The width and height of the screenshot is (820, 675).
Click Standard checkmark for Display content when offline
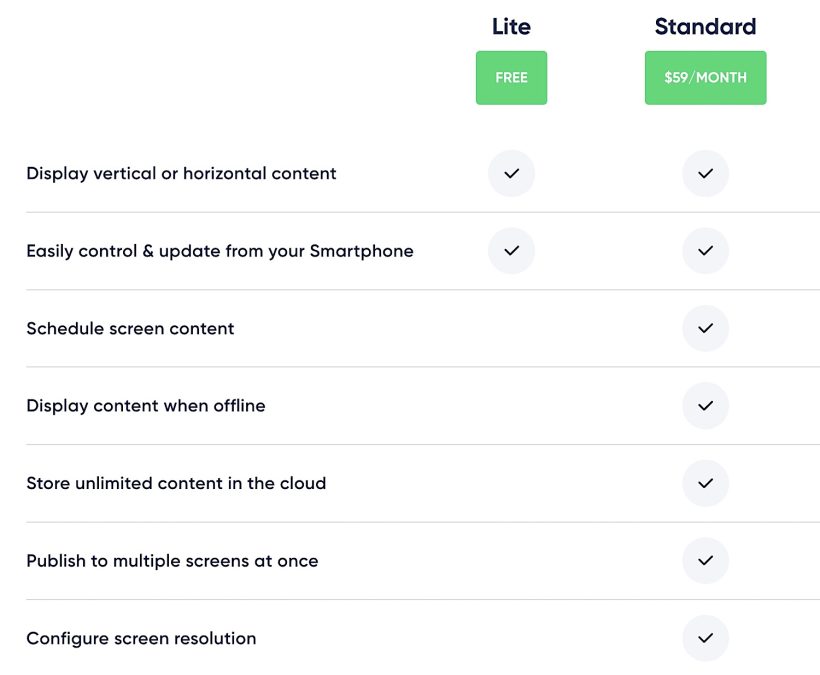[705, 406]
